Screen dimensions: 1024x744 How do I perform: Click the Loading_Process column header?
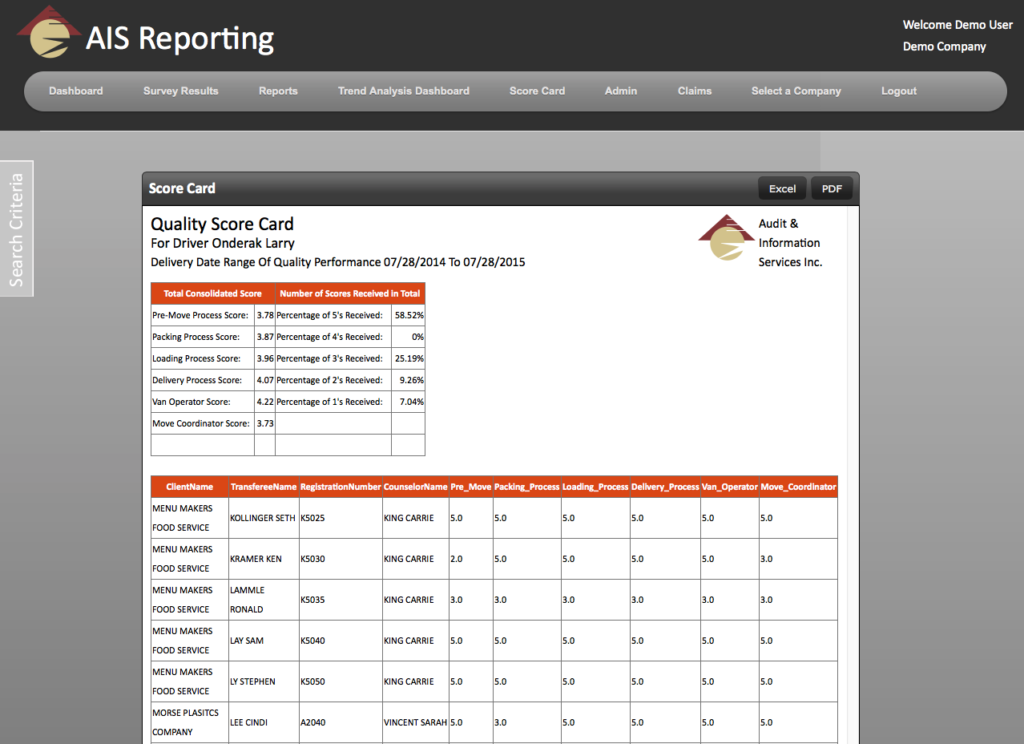[x=596, y=487]
